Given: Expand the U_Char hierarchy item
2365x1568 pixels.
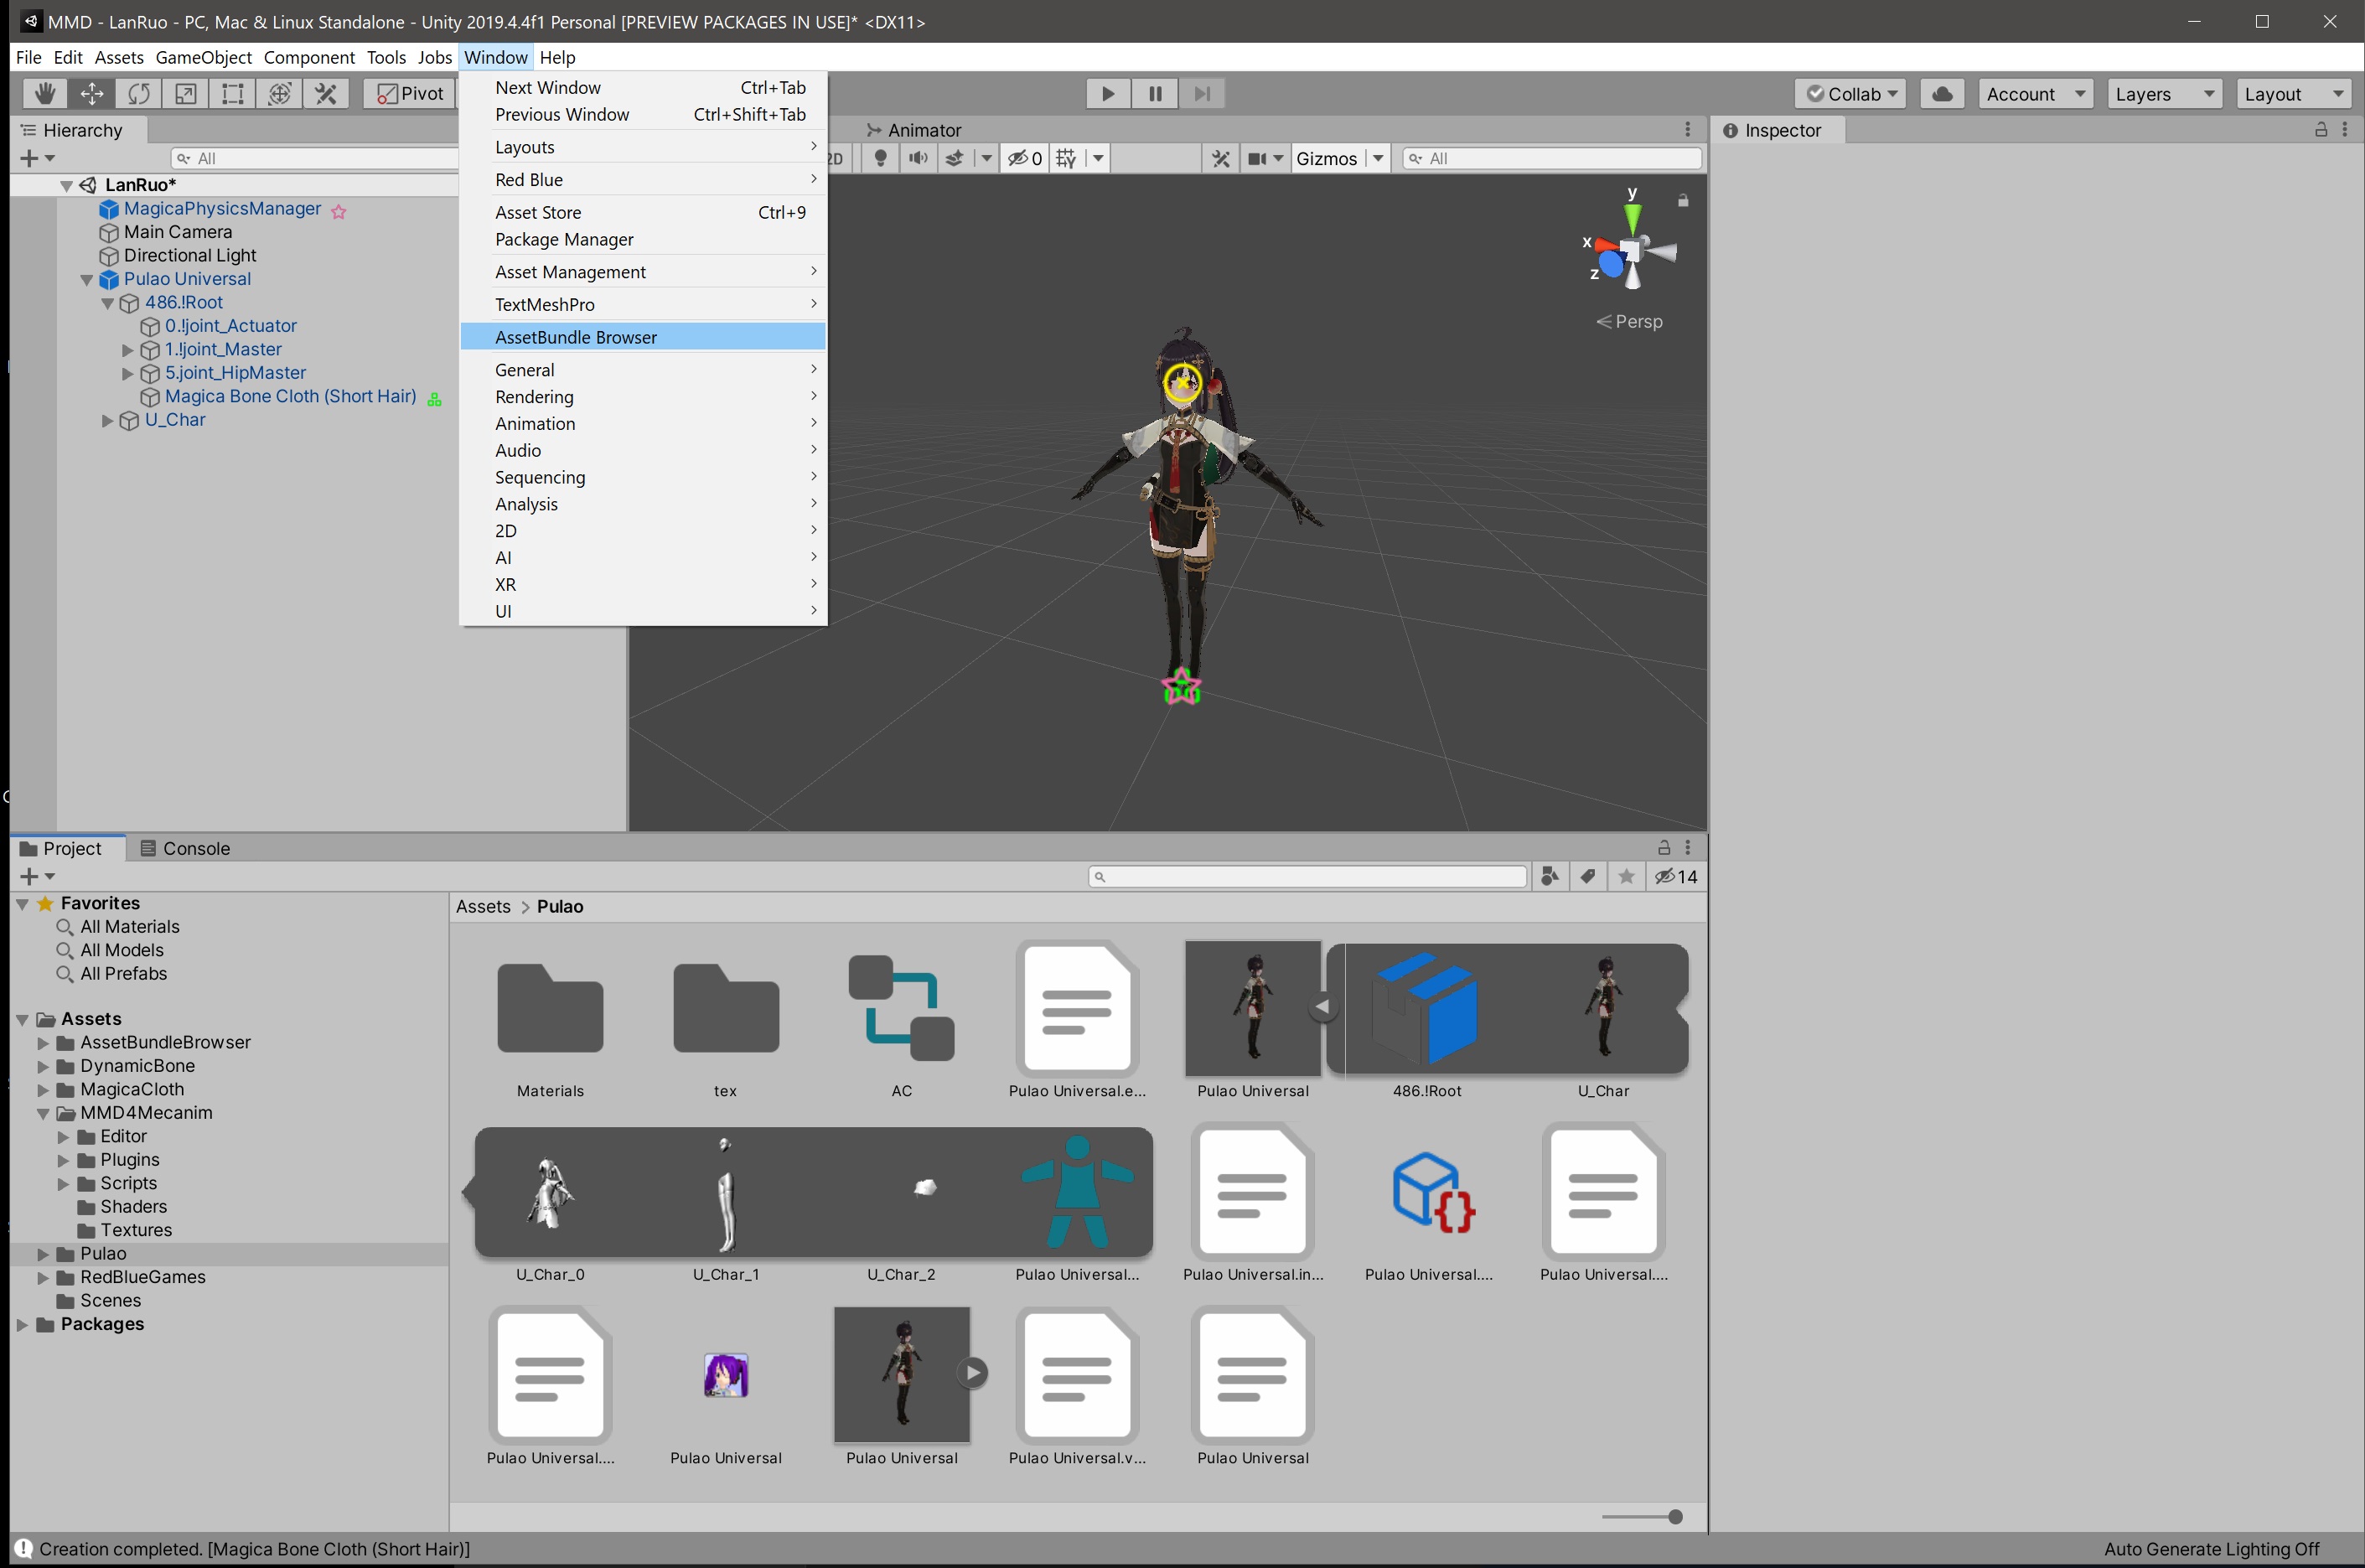Looking at the screenshot, I should [108, 421].
